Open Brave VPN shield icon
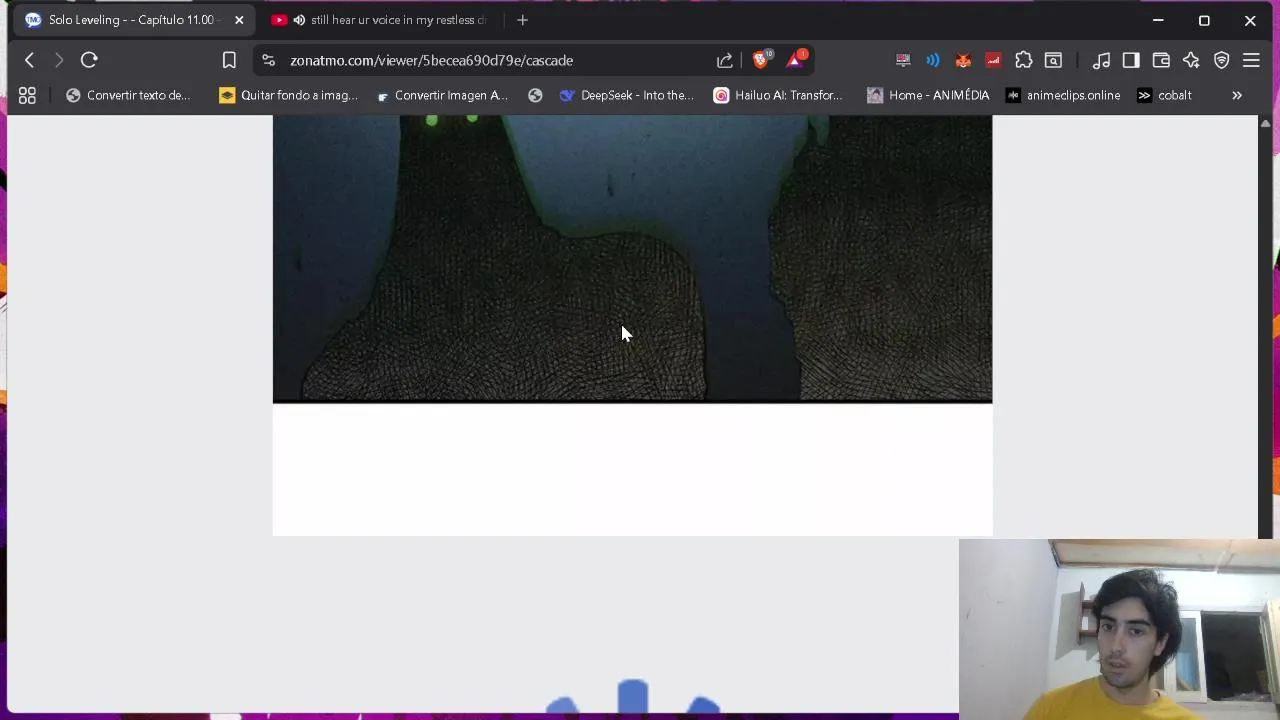The height and width of the screenshot is (720, 1280). click(1221, 60)
